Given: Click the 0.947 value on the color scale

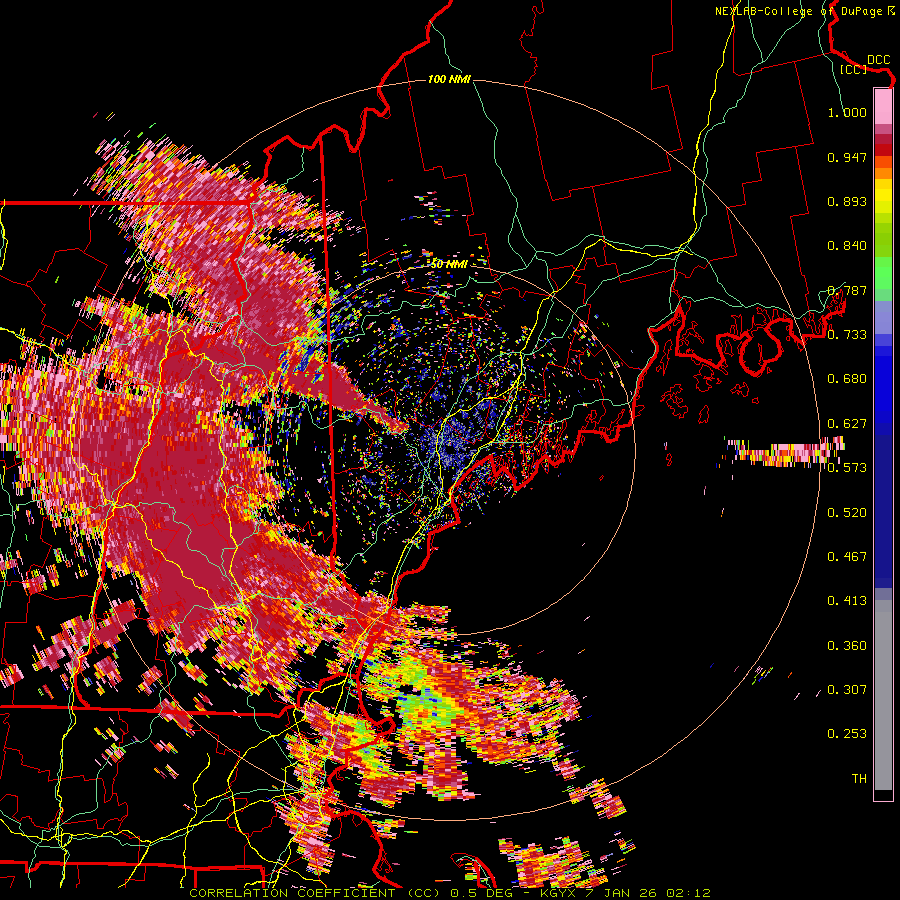Looking at the screenshot, I should click(x=847, y=157).
